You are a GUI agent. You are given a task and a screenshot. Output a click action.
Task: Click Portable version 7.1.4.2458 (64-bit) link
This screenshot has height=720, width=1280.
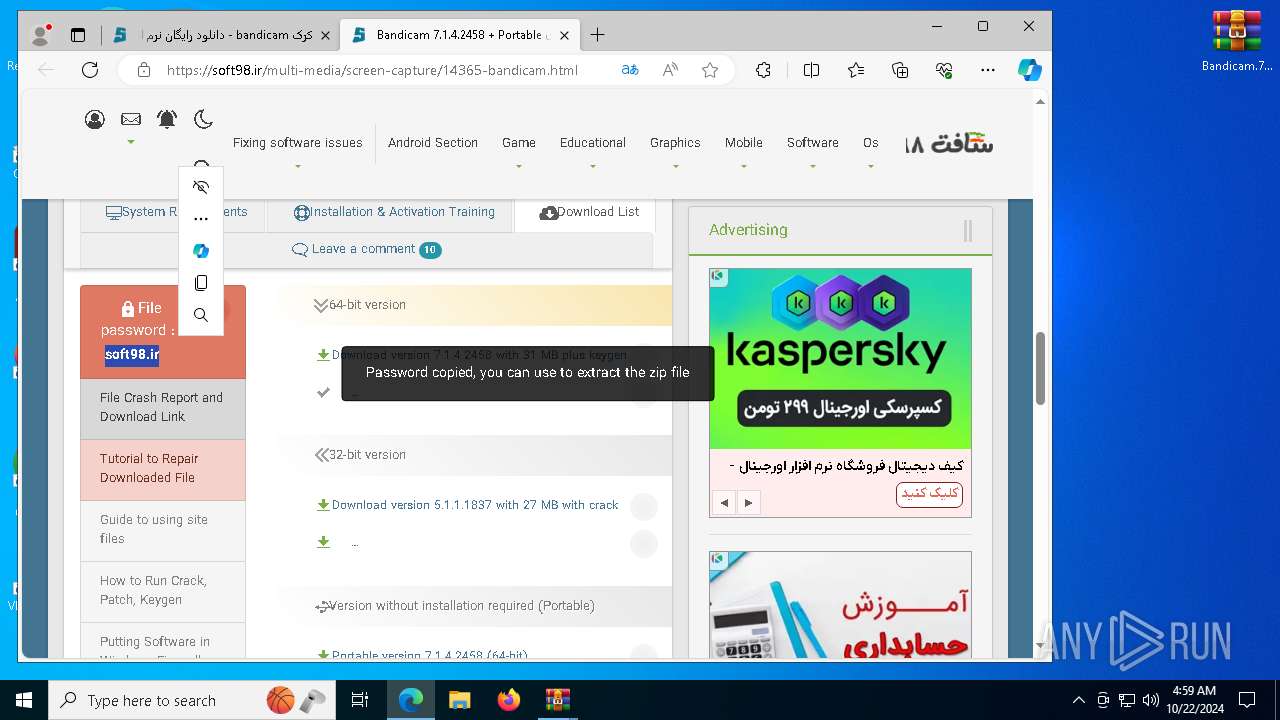429,655
